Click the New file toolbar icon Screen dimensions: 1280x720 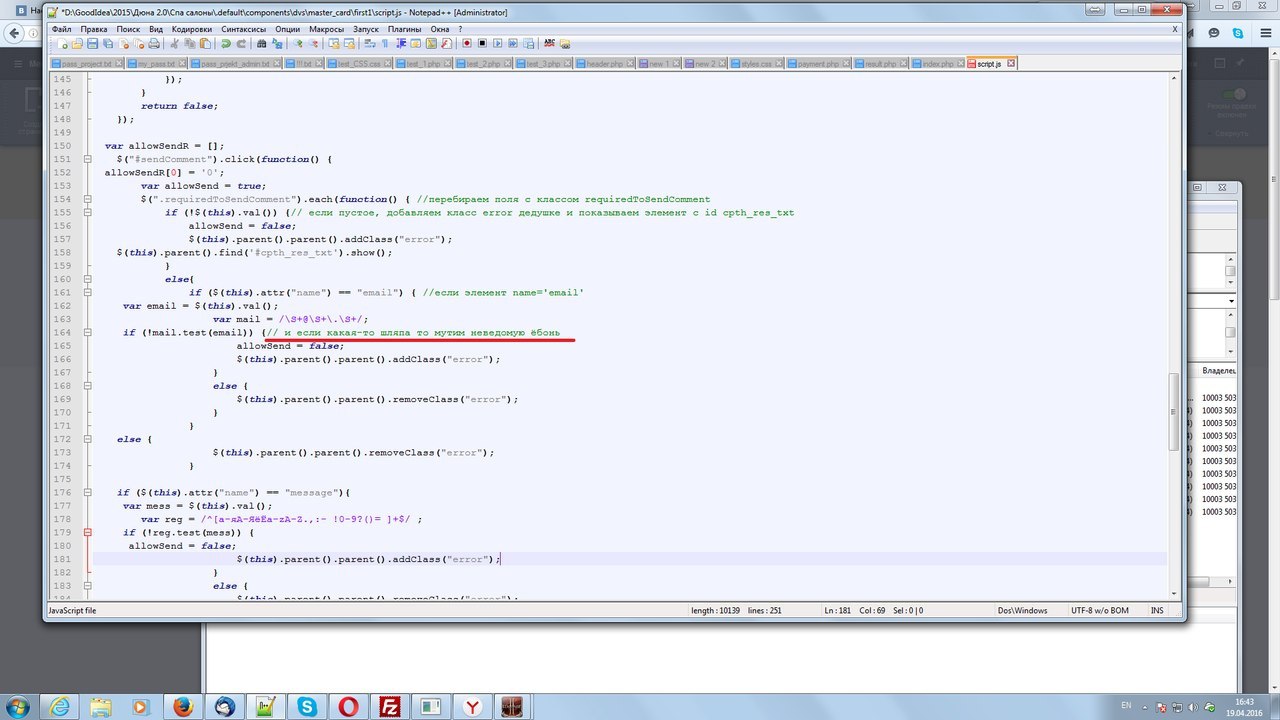64,44
